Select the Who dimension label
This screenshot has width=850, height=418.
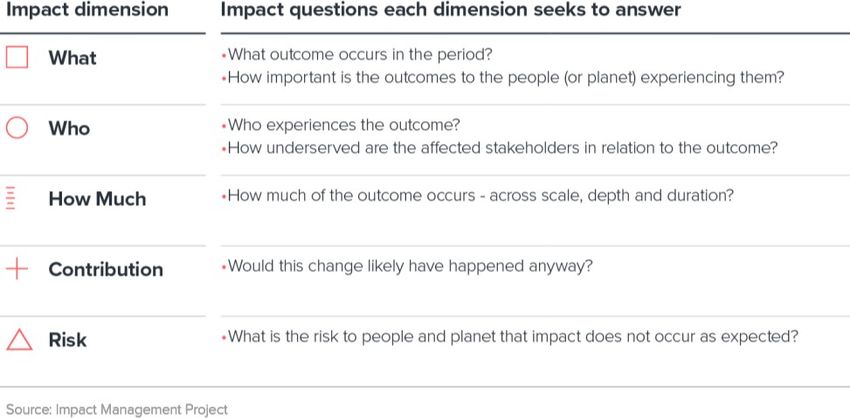click(x=69, y=128)
